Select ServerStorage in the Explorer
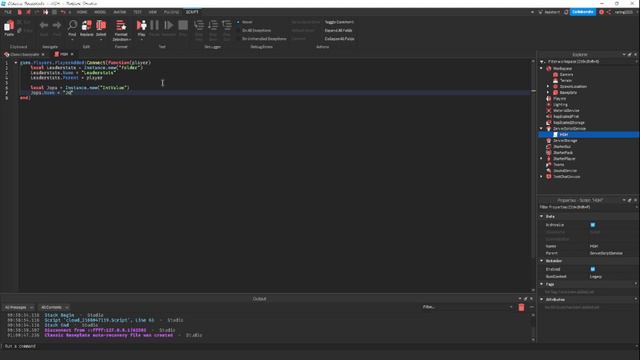 coord(565,140)
